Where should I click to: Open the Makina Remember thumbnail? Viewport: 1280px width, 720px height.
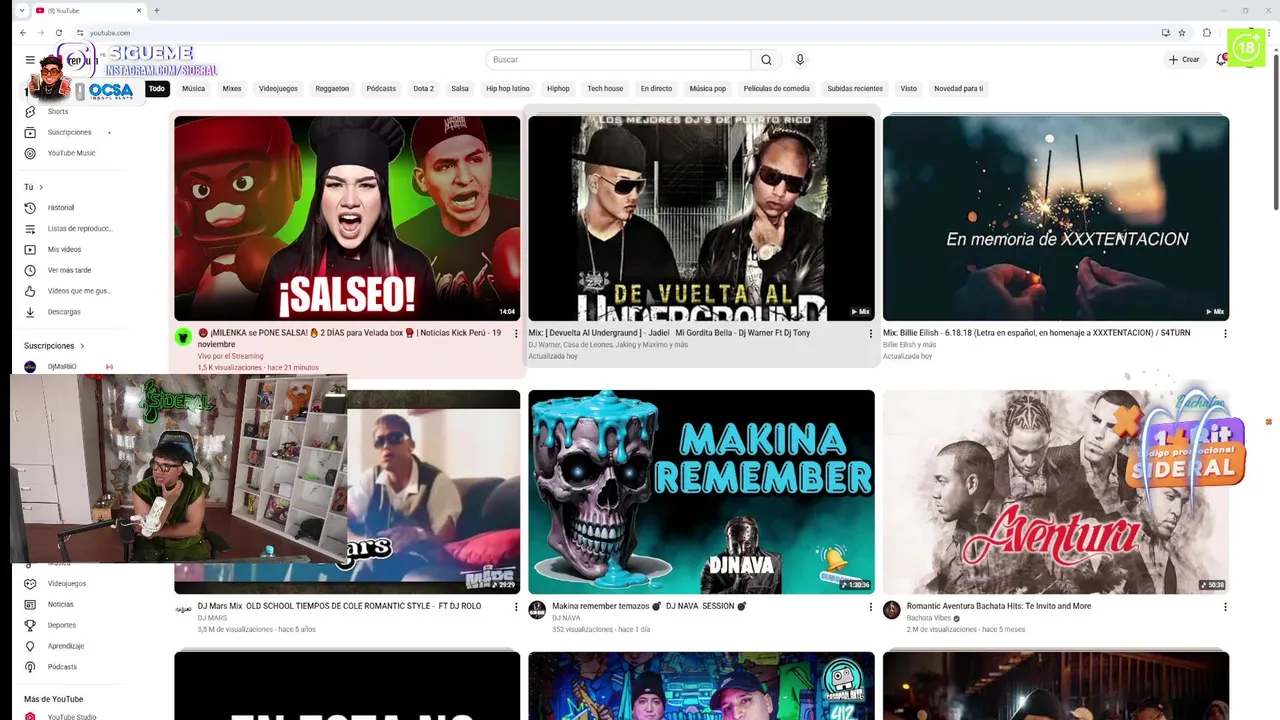701,492
